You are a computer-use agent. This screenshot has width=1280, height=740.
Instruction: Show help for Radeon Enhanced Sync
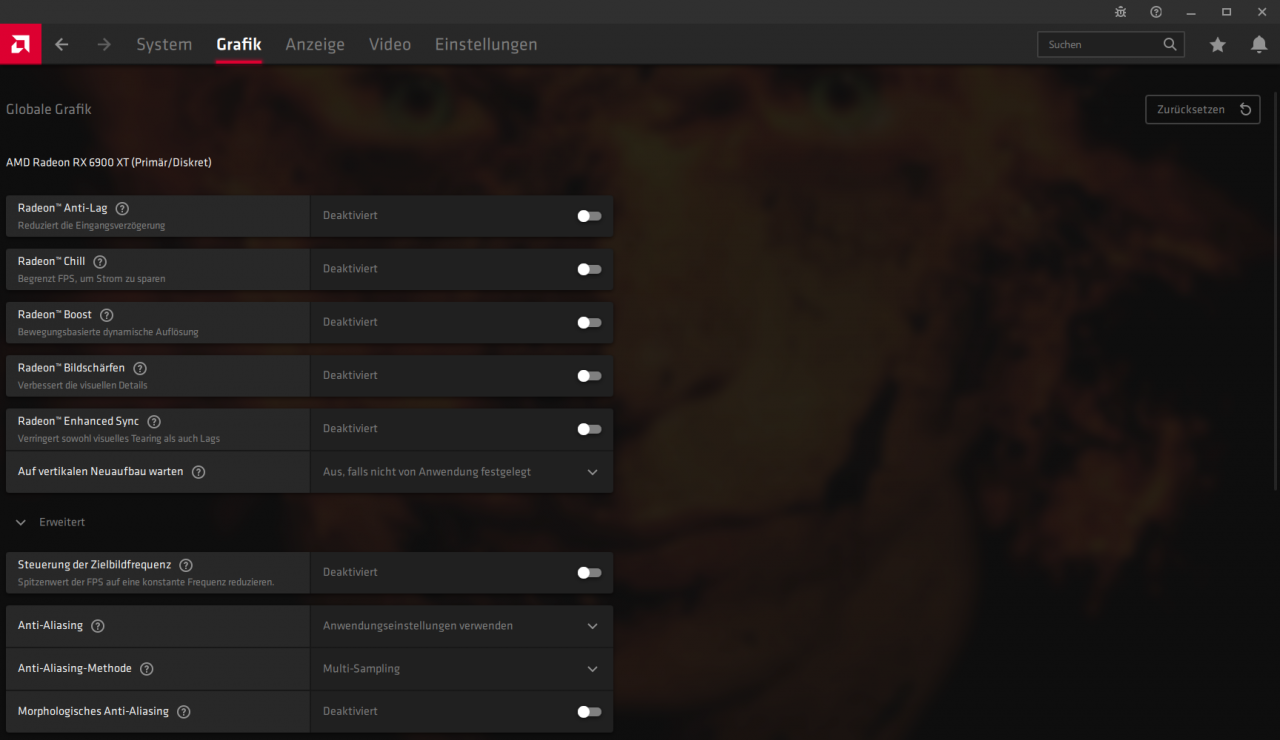(154, 422)
